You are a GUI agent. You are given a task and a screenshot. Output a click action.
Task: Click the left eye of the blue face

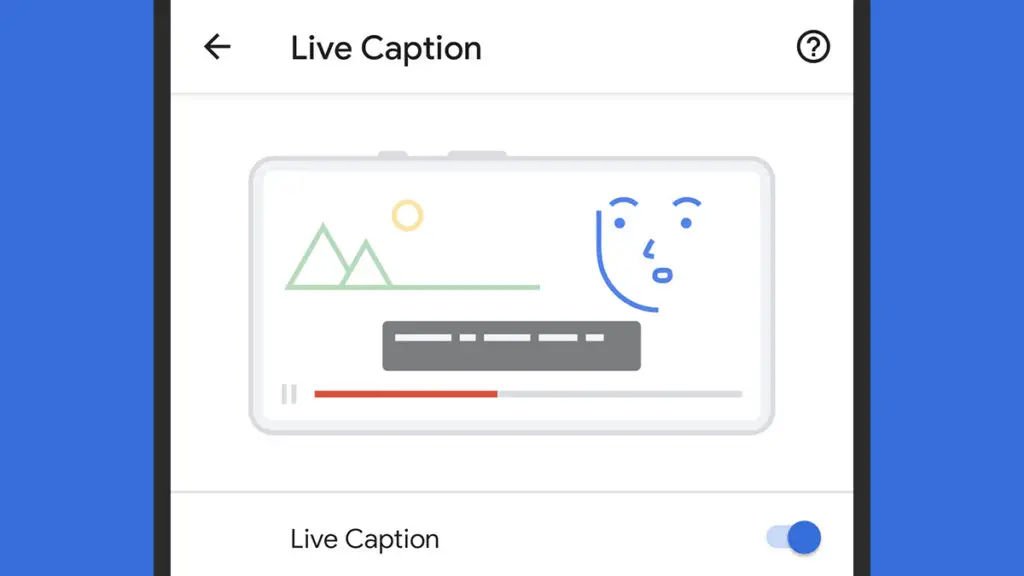[x=620, y=223]
